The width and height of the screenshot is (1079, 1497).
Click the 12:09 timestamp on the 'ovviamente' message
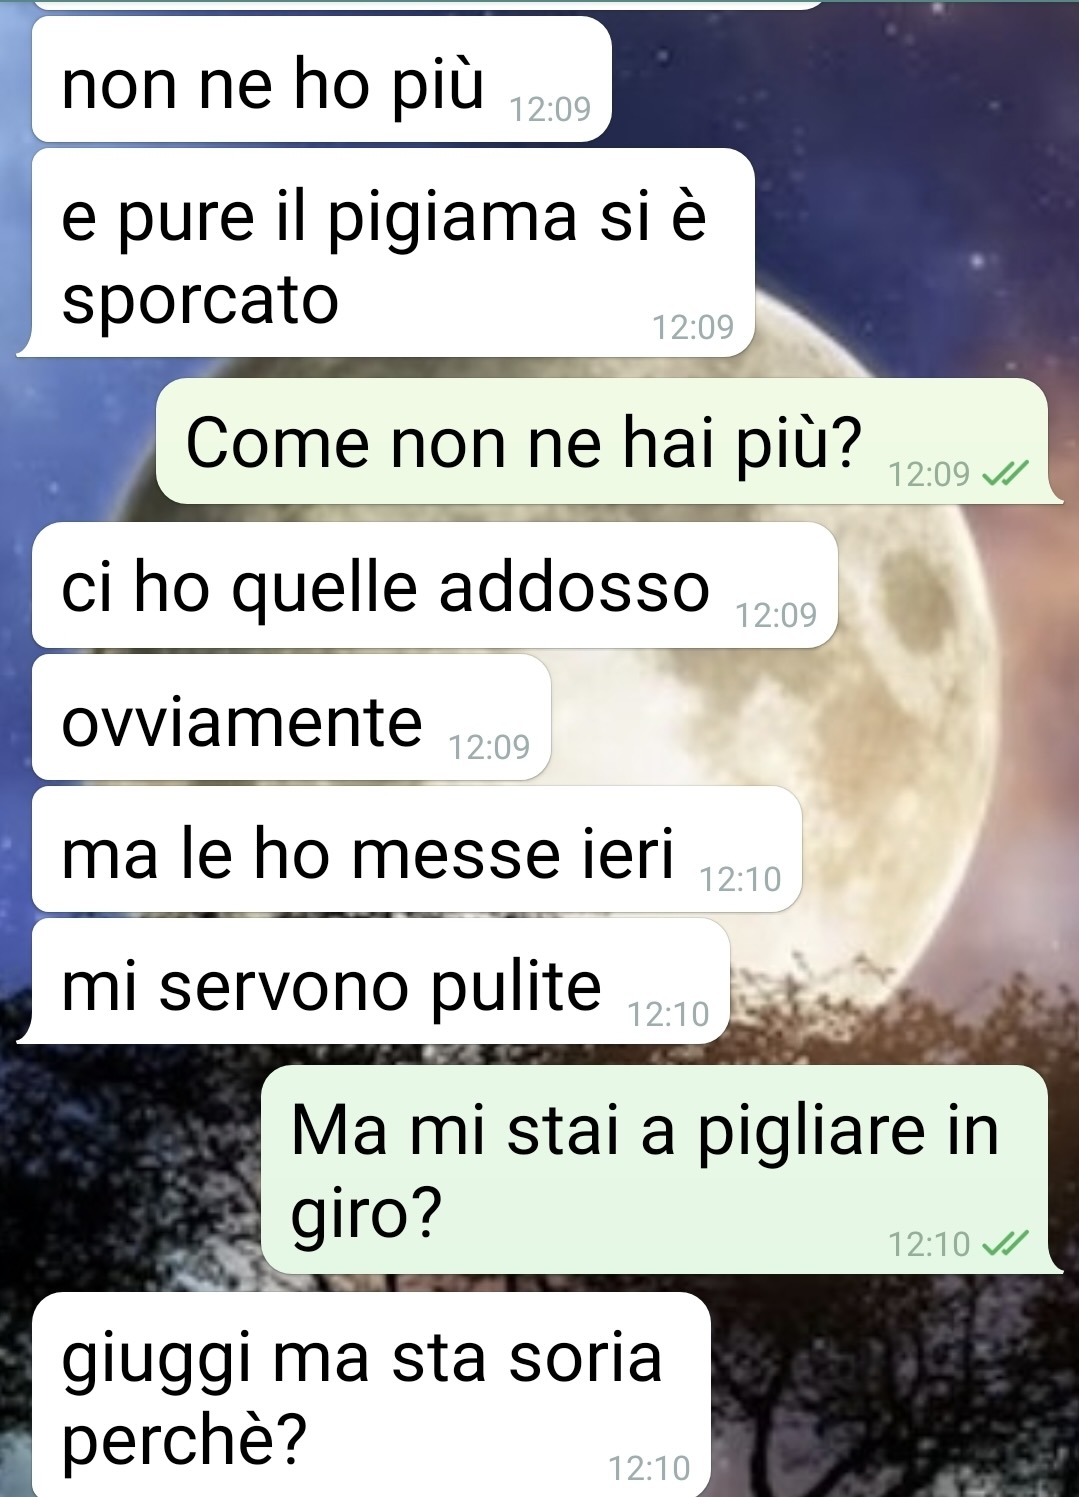click(x=489, y=747)
